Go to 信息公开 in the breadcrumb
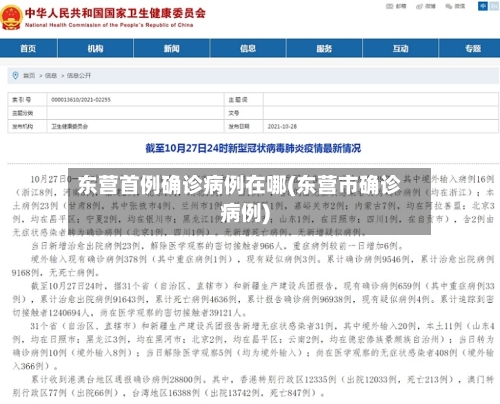The image size is (500, 404). pyautogui.click(x=79, y=76)
